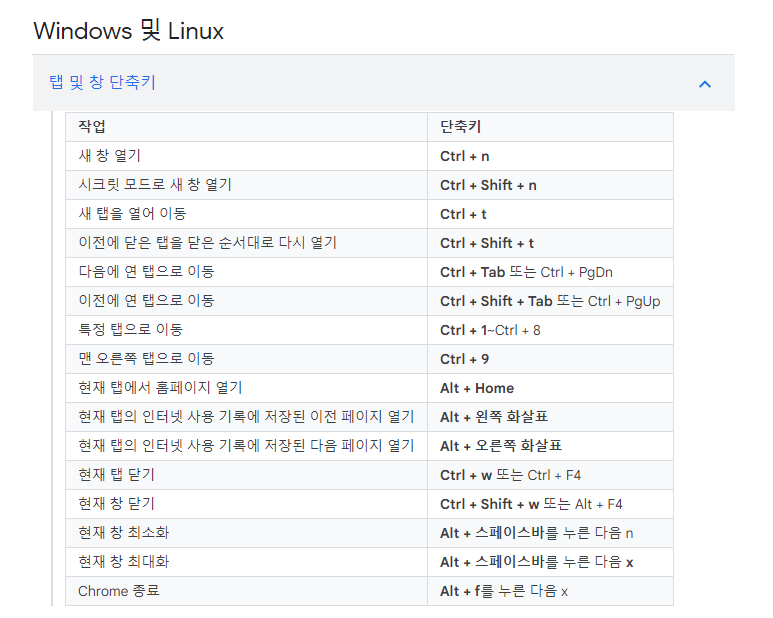Select 'Ctrl + Shift + w 또는 Alt + F4'
Screen dimensions: 773x618
pyautogui.click(x=531, y=505)
